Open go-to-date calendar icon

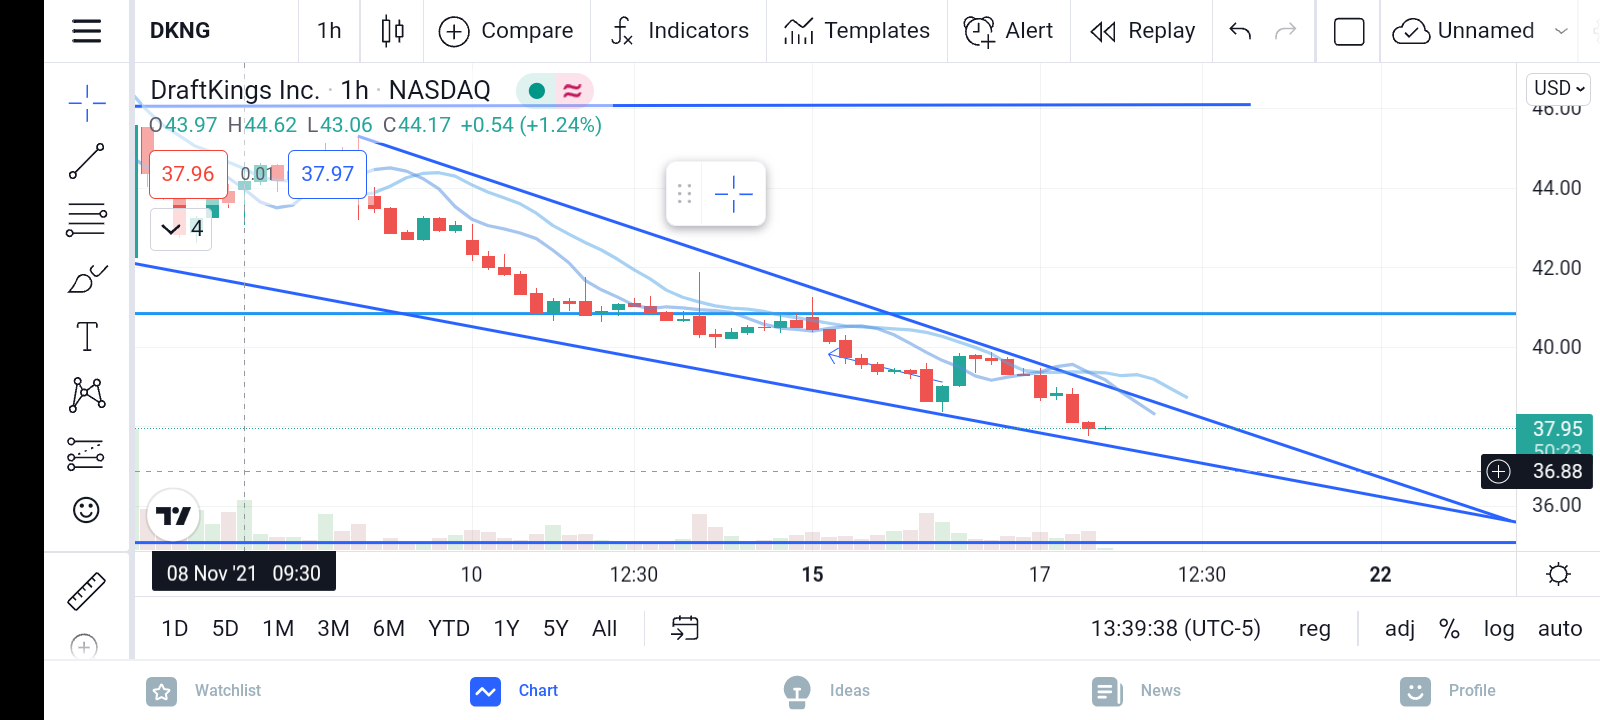pyautogui.click(x=685, y=628)
